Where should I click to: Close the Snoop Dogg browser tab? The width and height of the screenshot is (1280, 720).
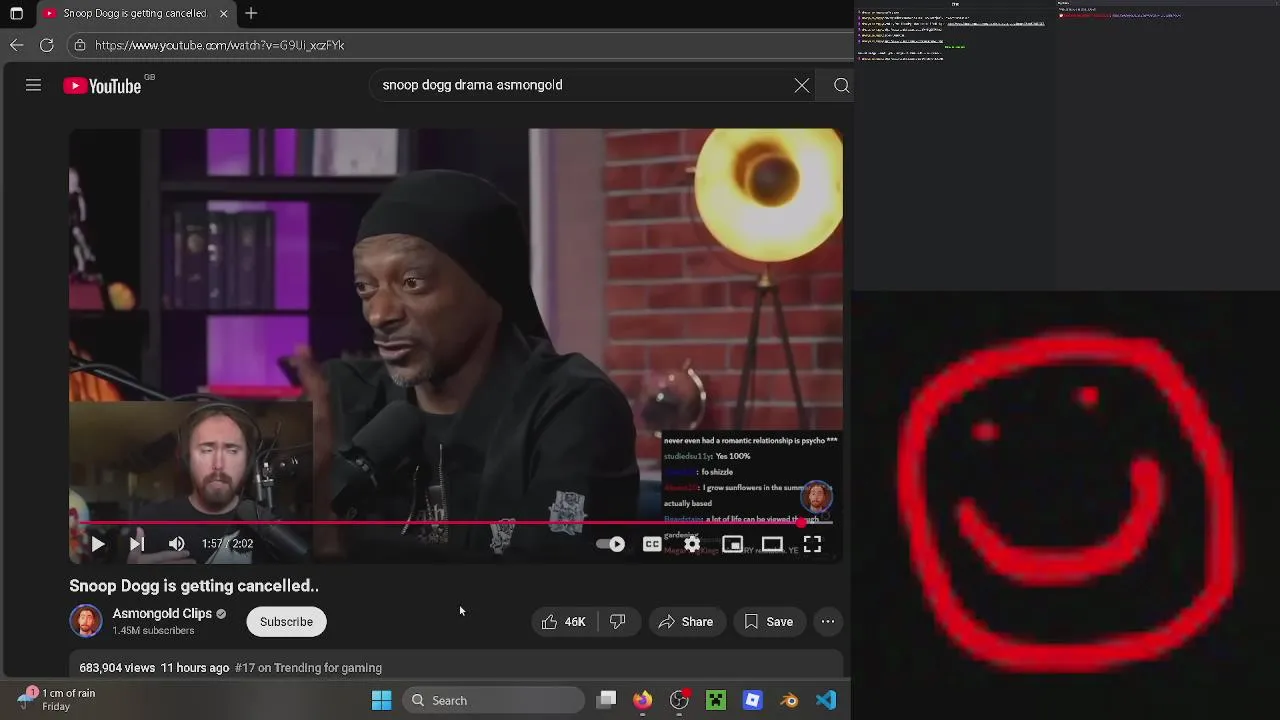click(223, 13)
